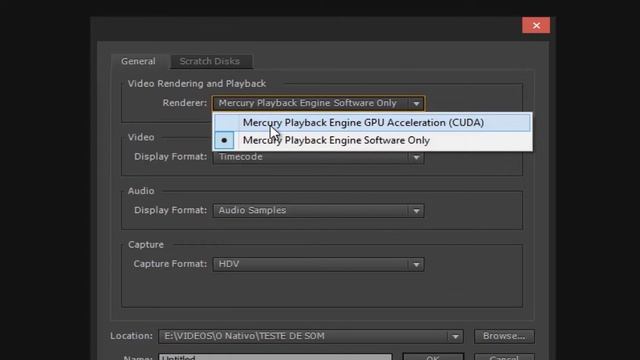
Task: Switch to the General tab
Action: [x=138, y=61]
